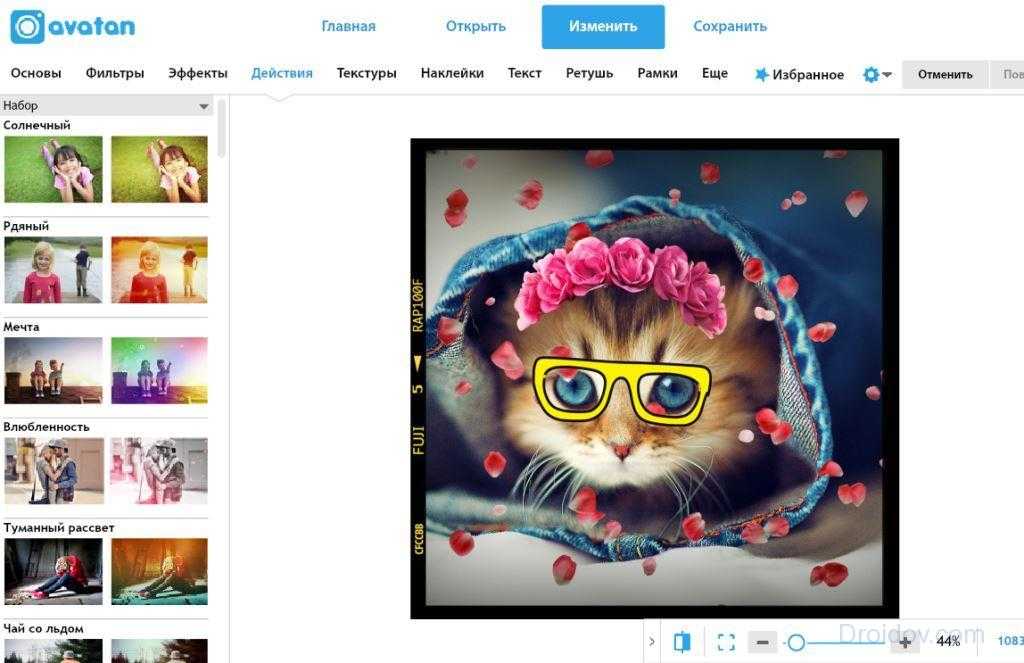Click the zoom slider handle

[796, 642]
